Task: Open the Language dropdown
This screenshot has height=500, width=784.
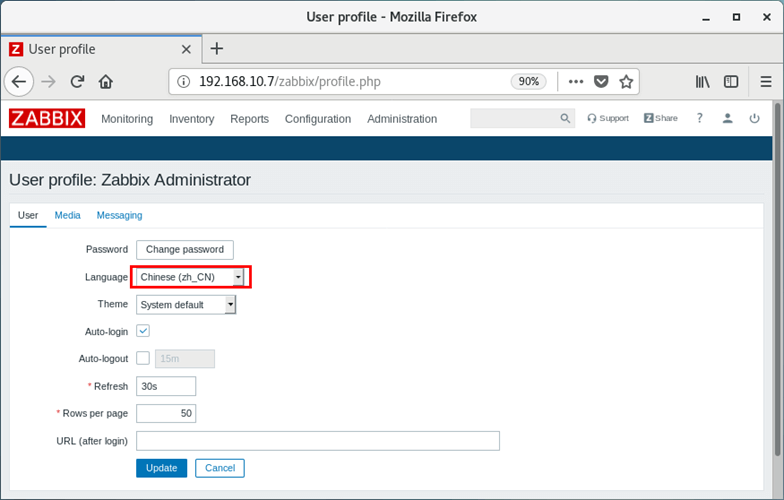Action: coord(190,277)
